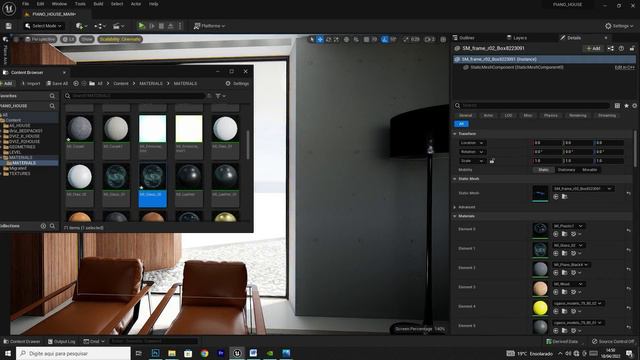Open Details panel settings gear
This screenshot has height=360, width=640.
pyautogui.click(x=634, y=106)
